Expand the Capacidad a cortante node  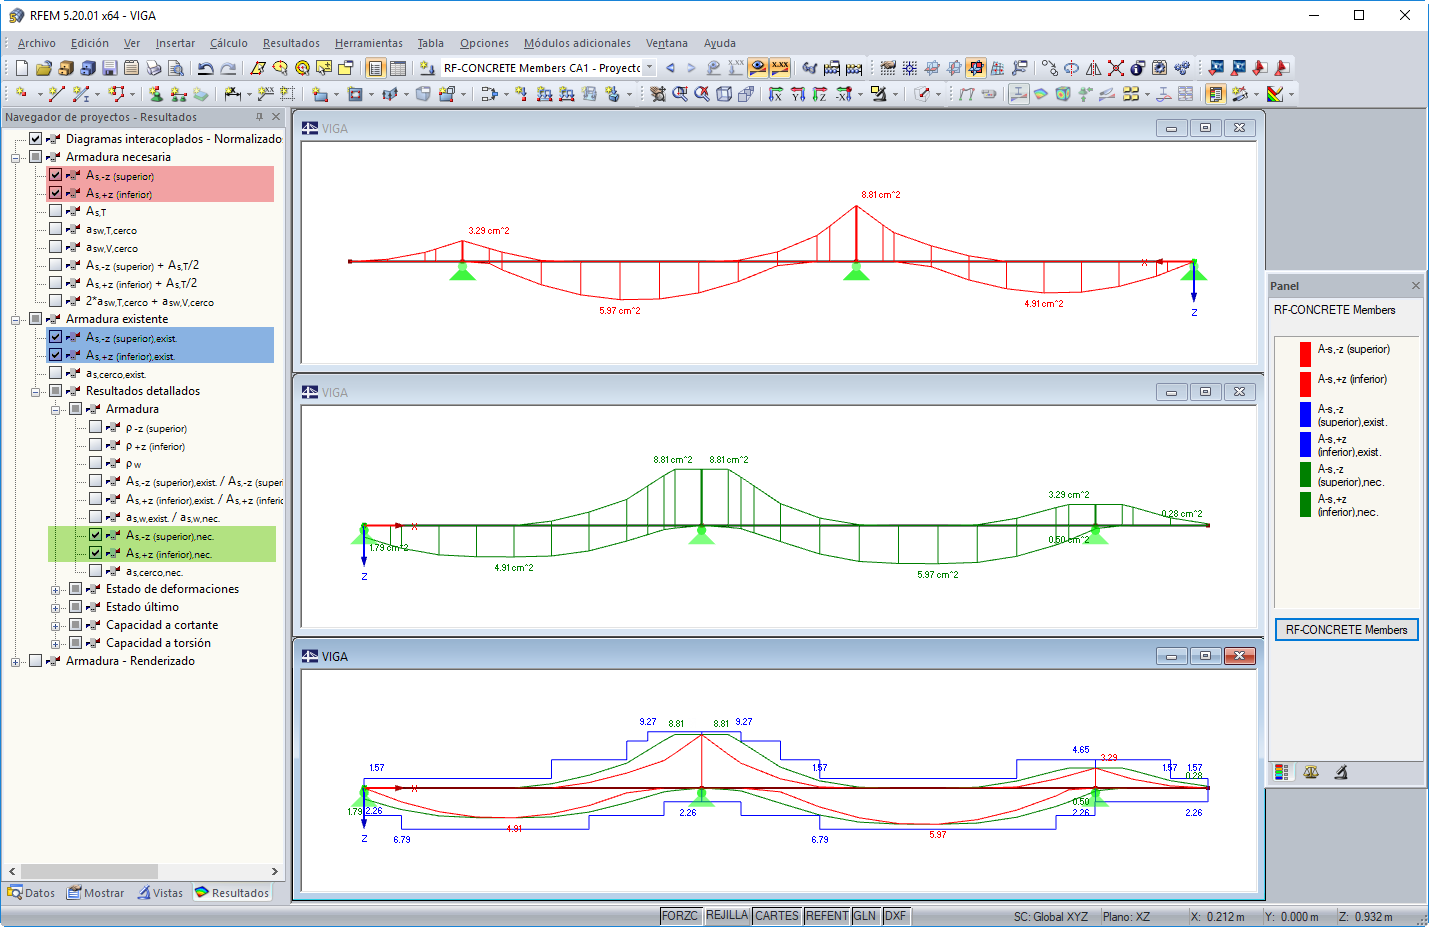[x=55, y=625]
